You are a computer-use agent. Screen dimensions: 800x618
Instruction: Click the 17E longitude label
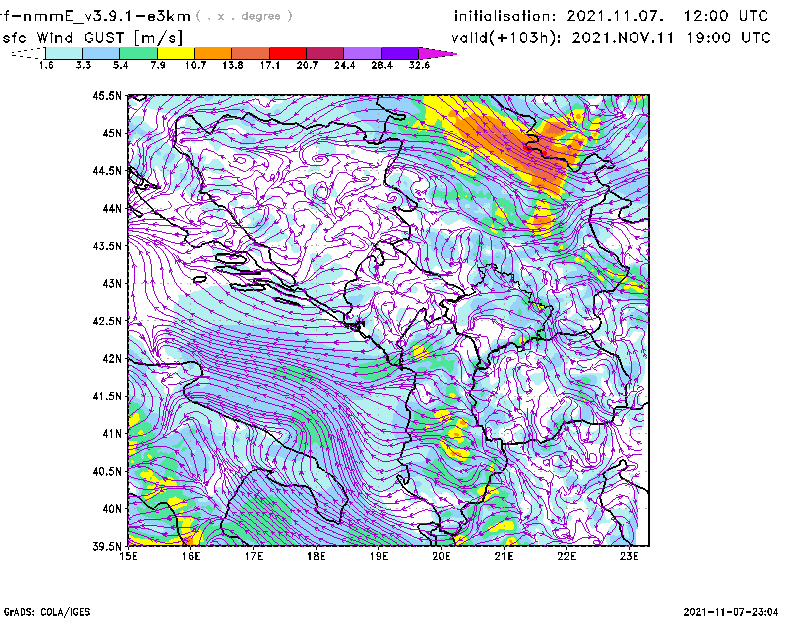(x=254, y=556)
